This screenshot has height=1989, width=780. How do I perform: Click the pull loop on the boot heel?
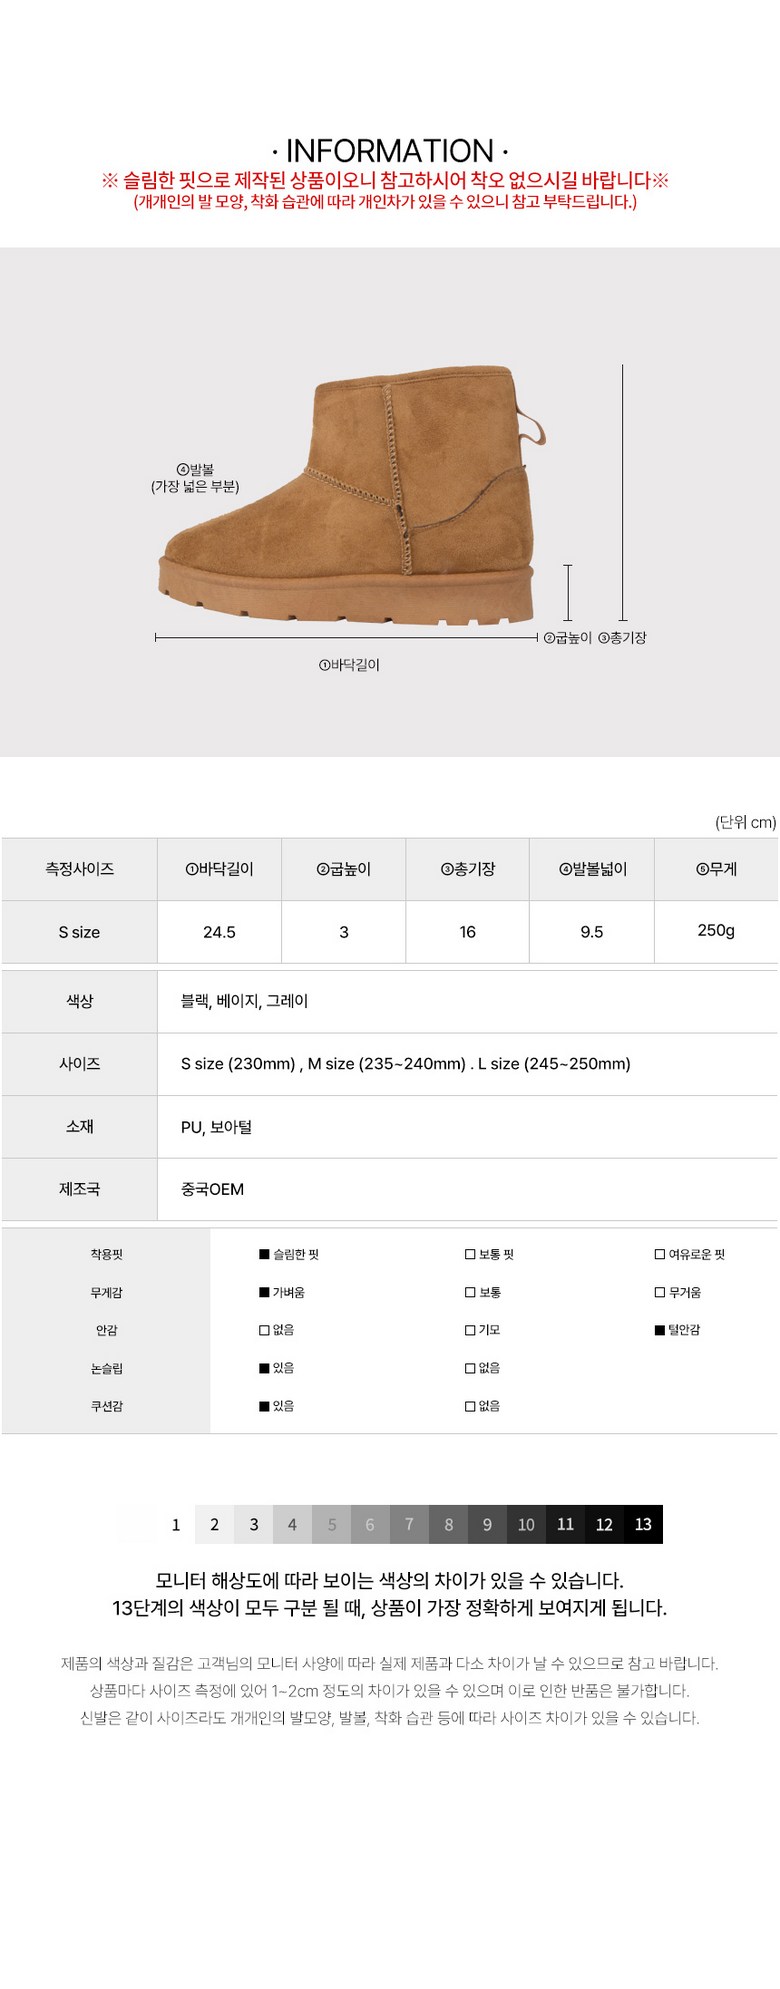tap(533, 427)
